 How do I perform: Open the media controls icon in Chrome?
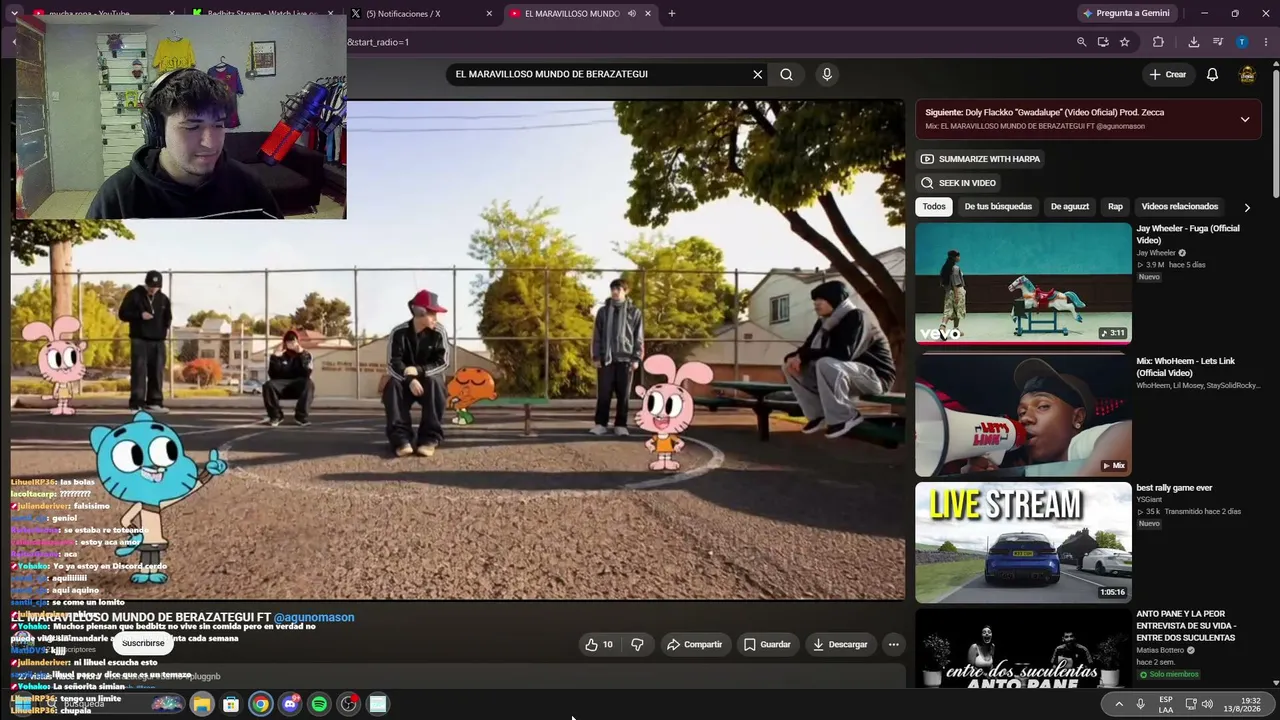pyautogui.click(x=1218, y=42)
